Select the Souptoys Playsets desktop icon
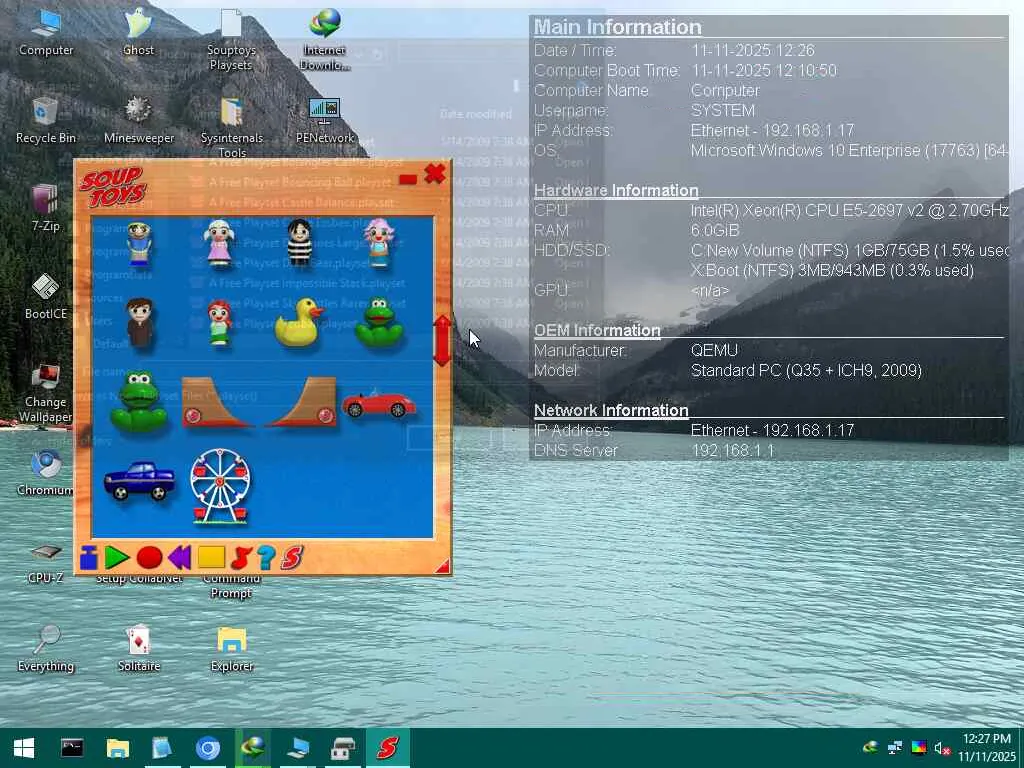 click(x=231, y=40)
